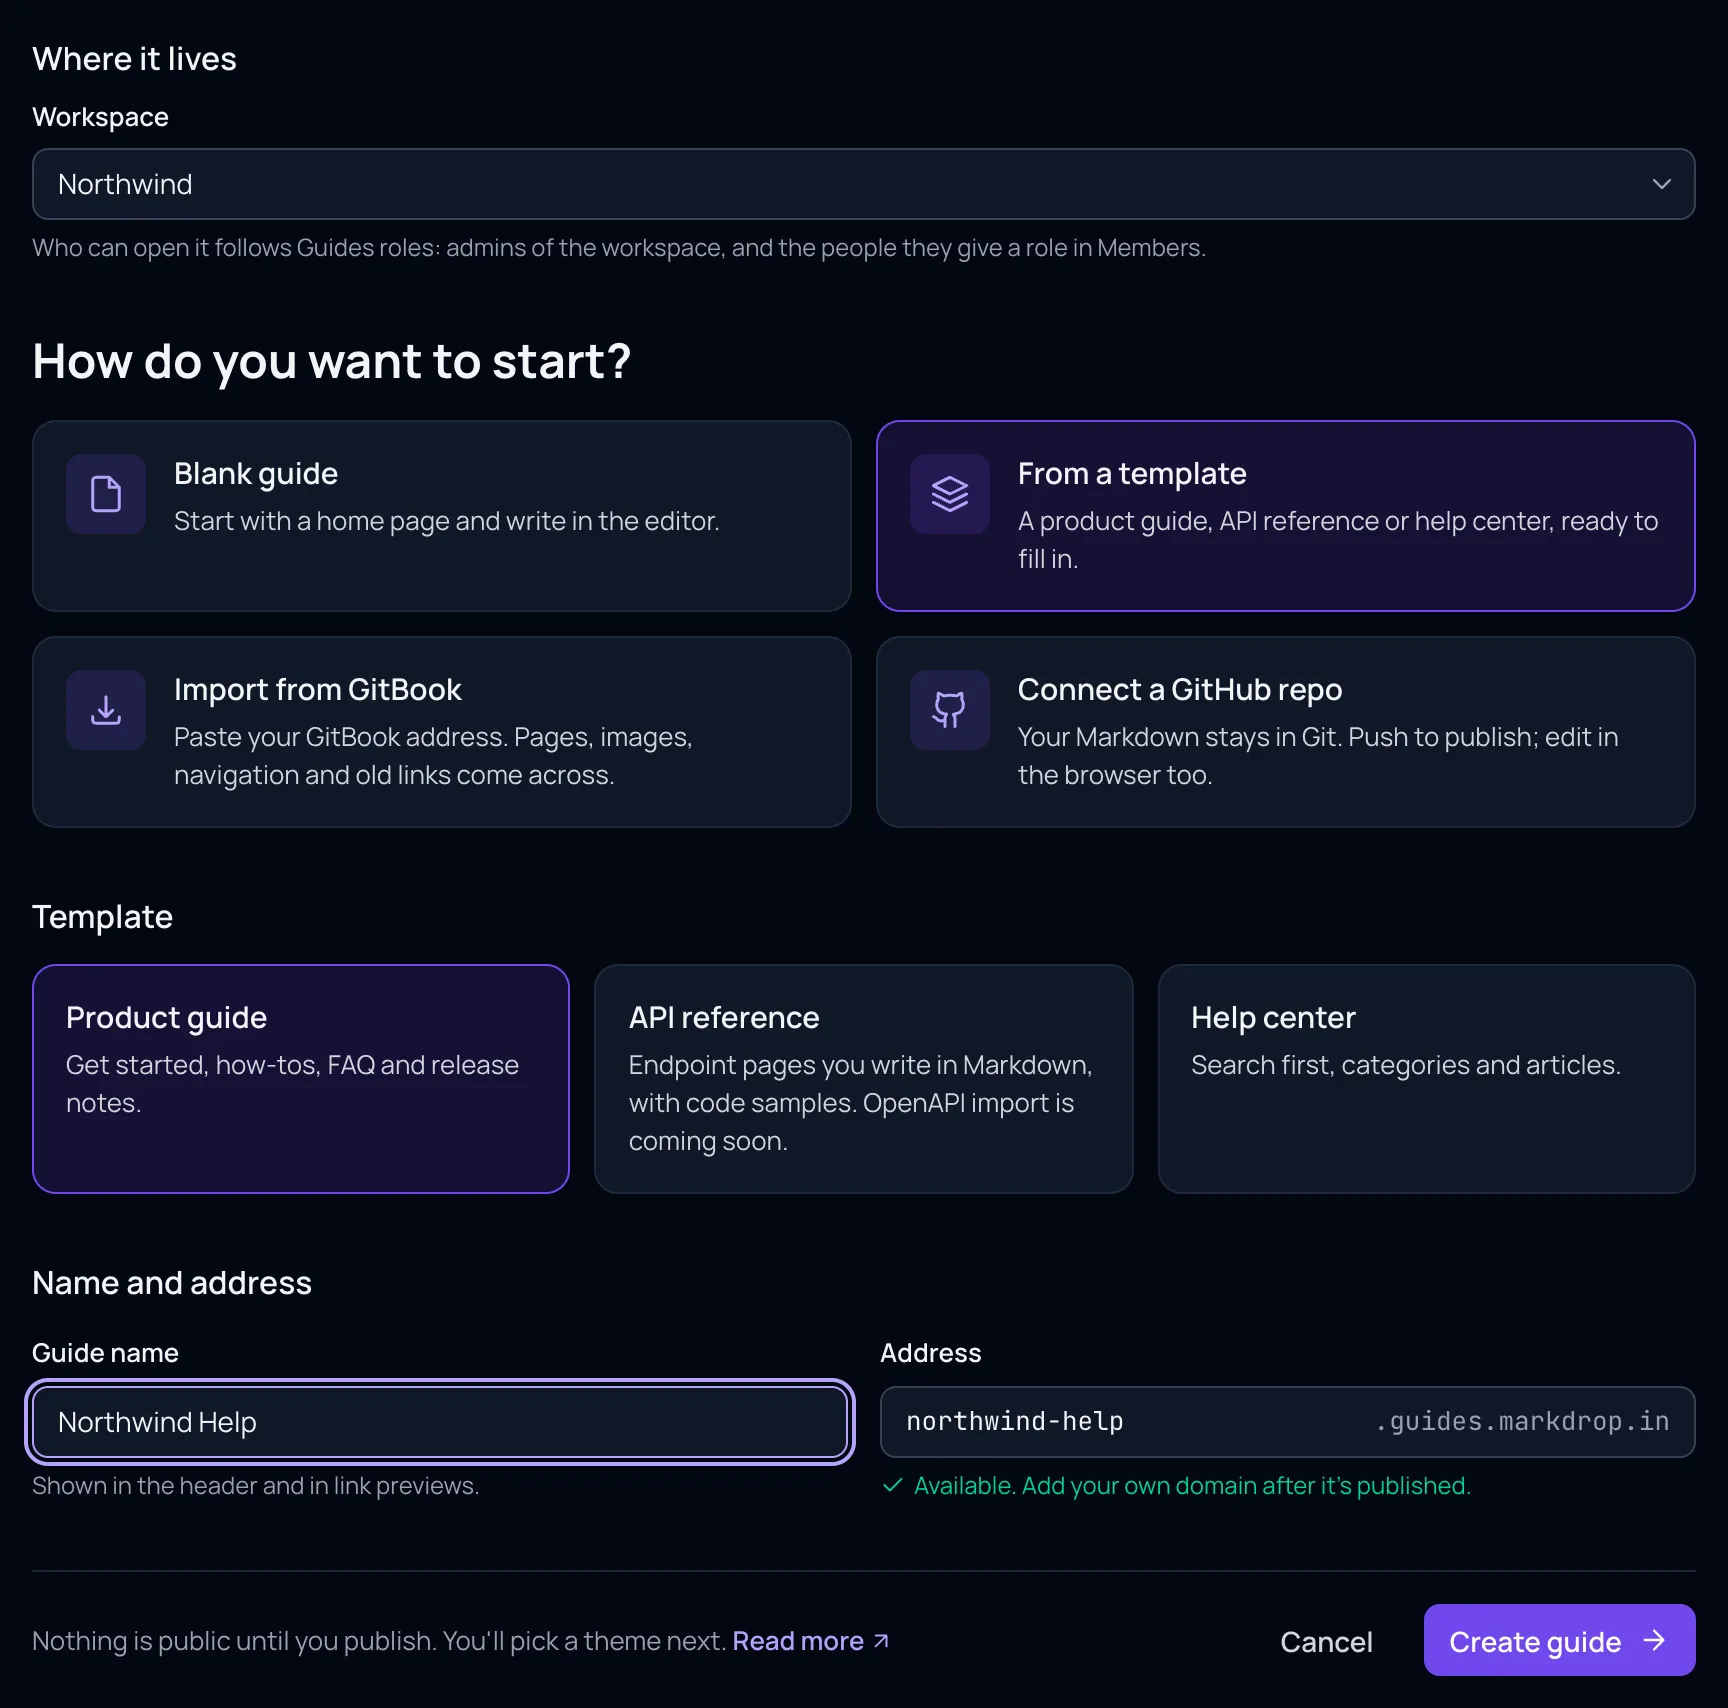Pick the Help center template
Image resolution: width=1728 pixels, height=1708 pixels.
pyautogui.click(x=1427, y=1079)
